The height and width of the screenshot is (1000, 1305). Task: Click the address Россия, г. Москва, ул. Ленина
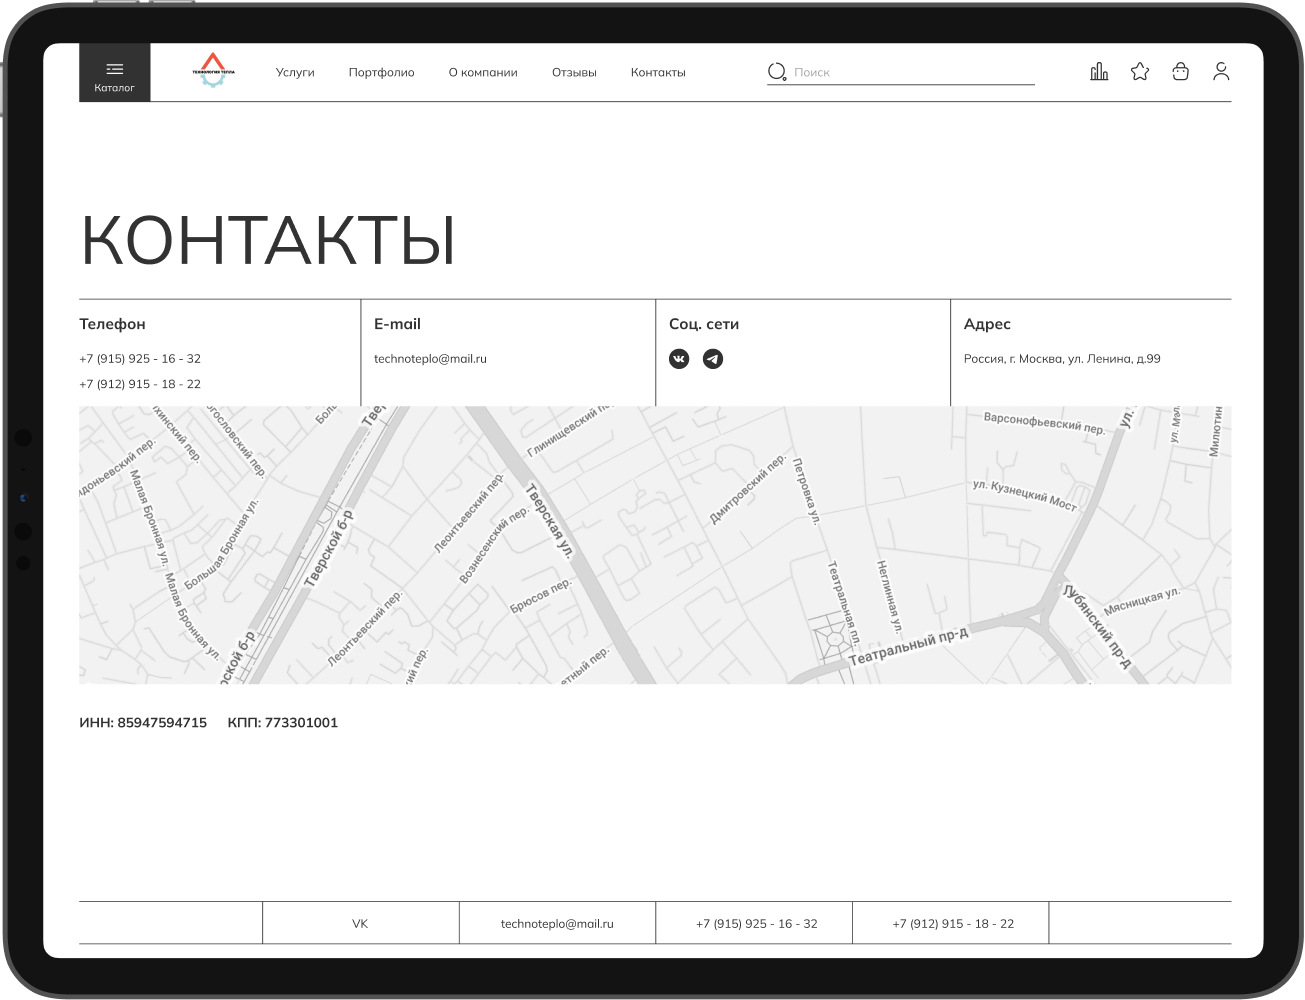pyautogui.click(x=1062, y=359)
